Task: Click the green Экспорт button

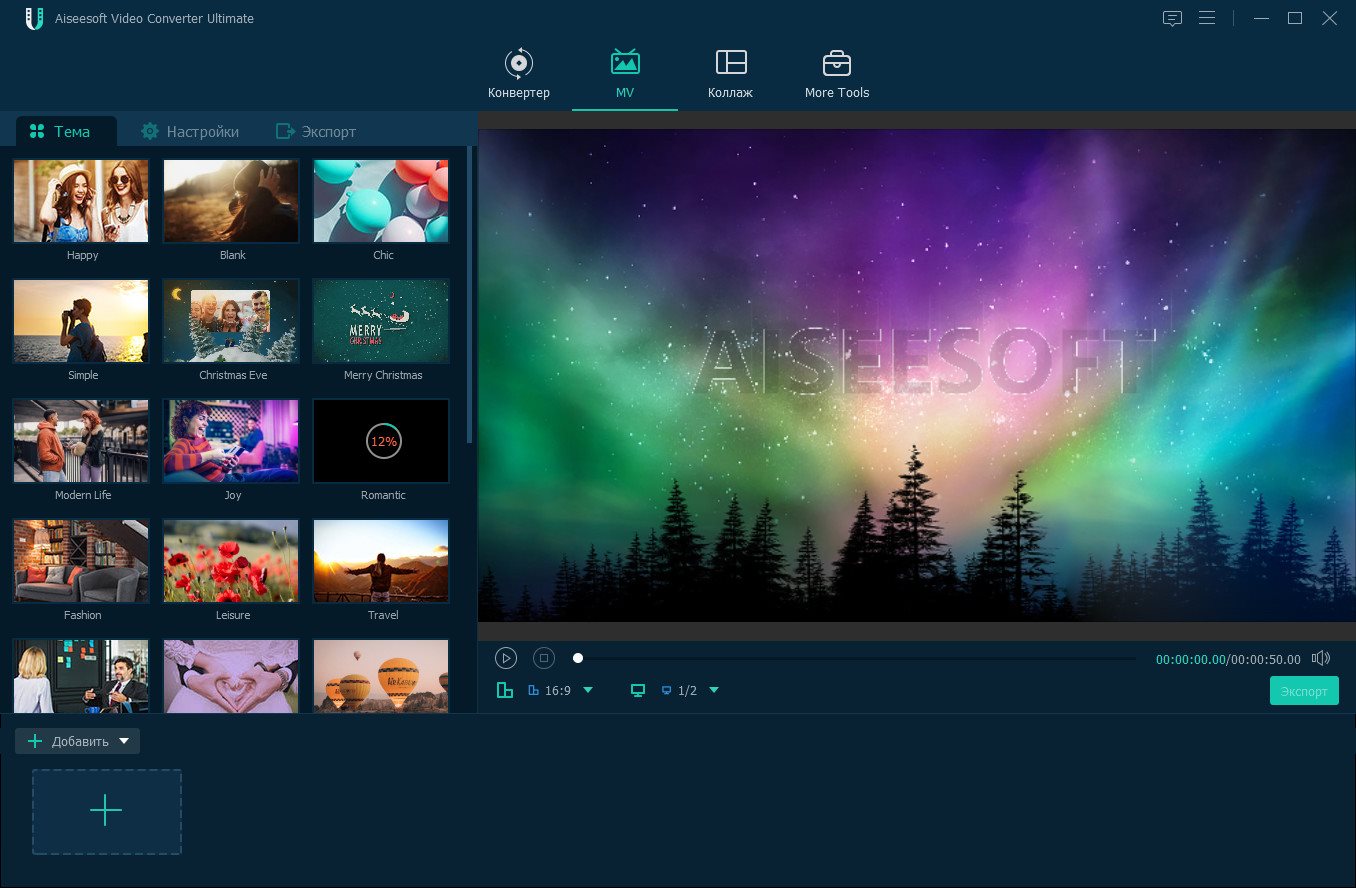Action: (1304, 691)
